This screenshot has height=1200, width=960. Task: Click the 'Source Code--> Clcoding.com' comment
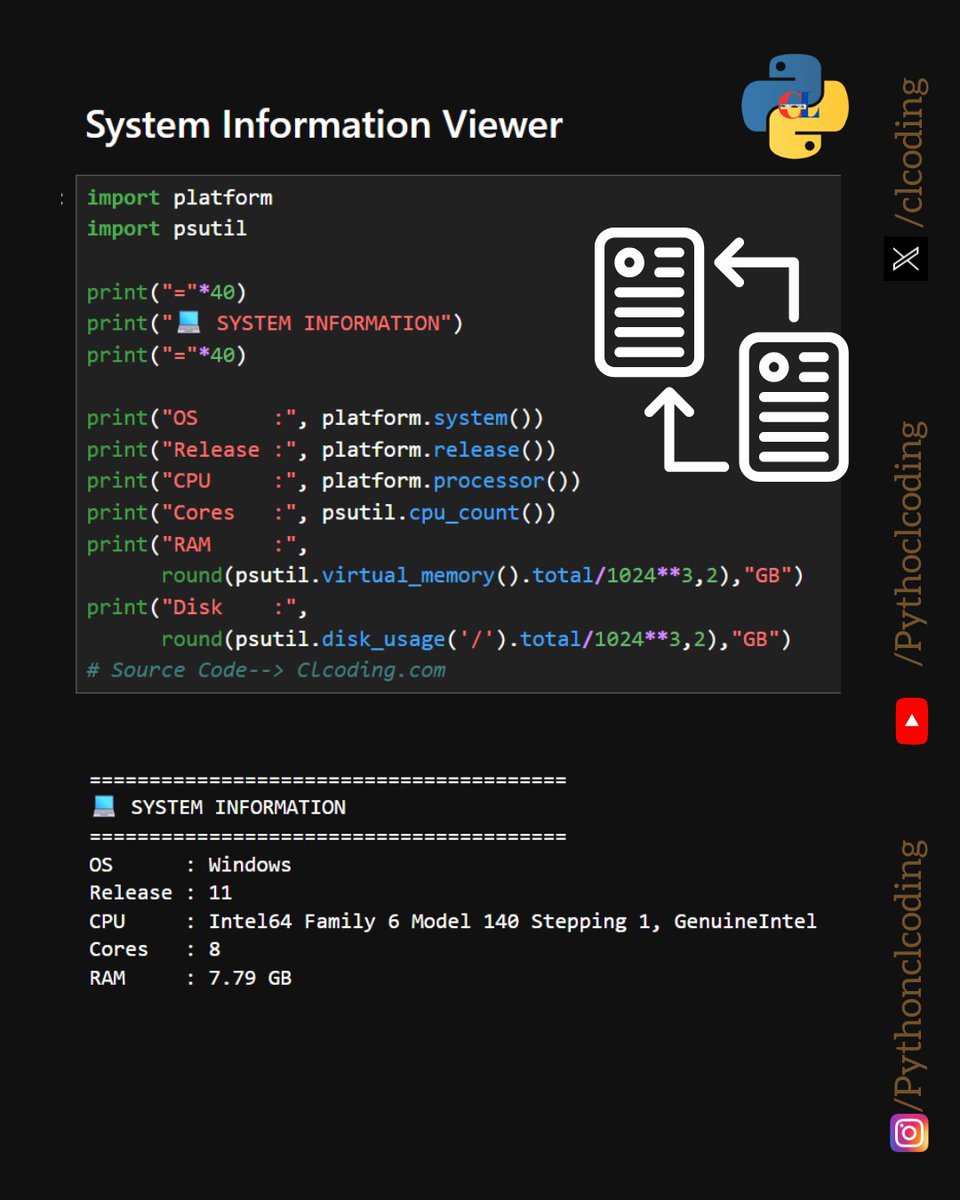[266, 670]
